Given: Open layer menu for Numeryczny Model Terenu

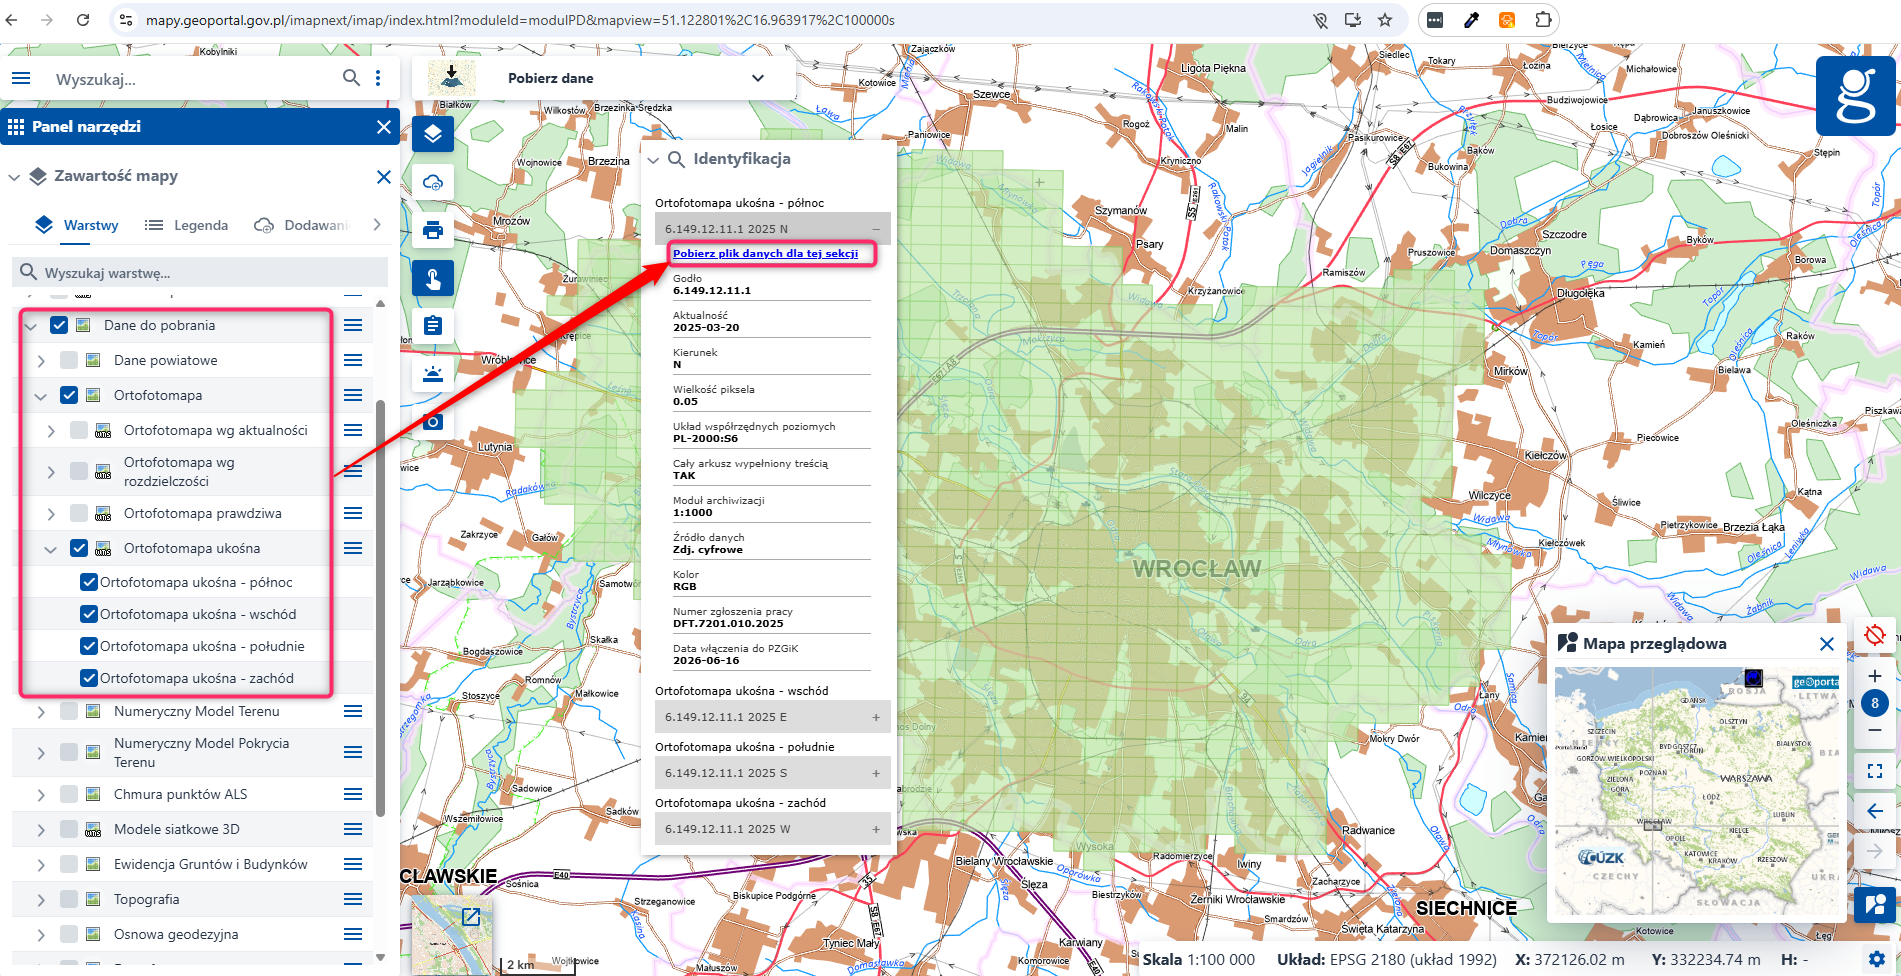Looking at the screenshot, I should (x=353, y=711).
